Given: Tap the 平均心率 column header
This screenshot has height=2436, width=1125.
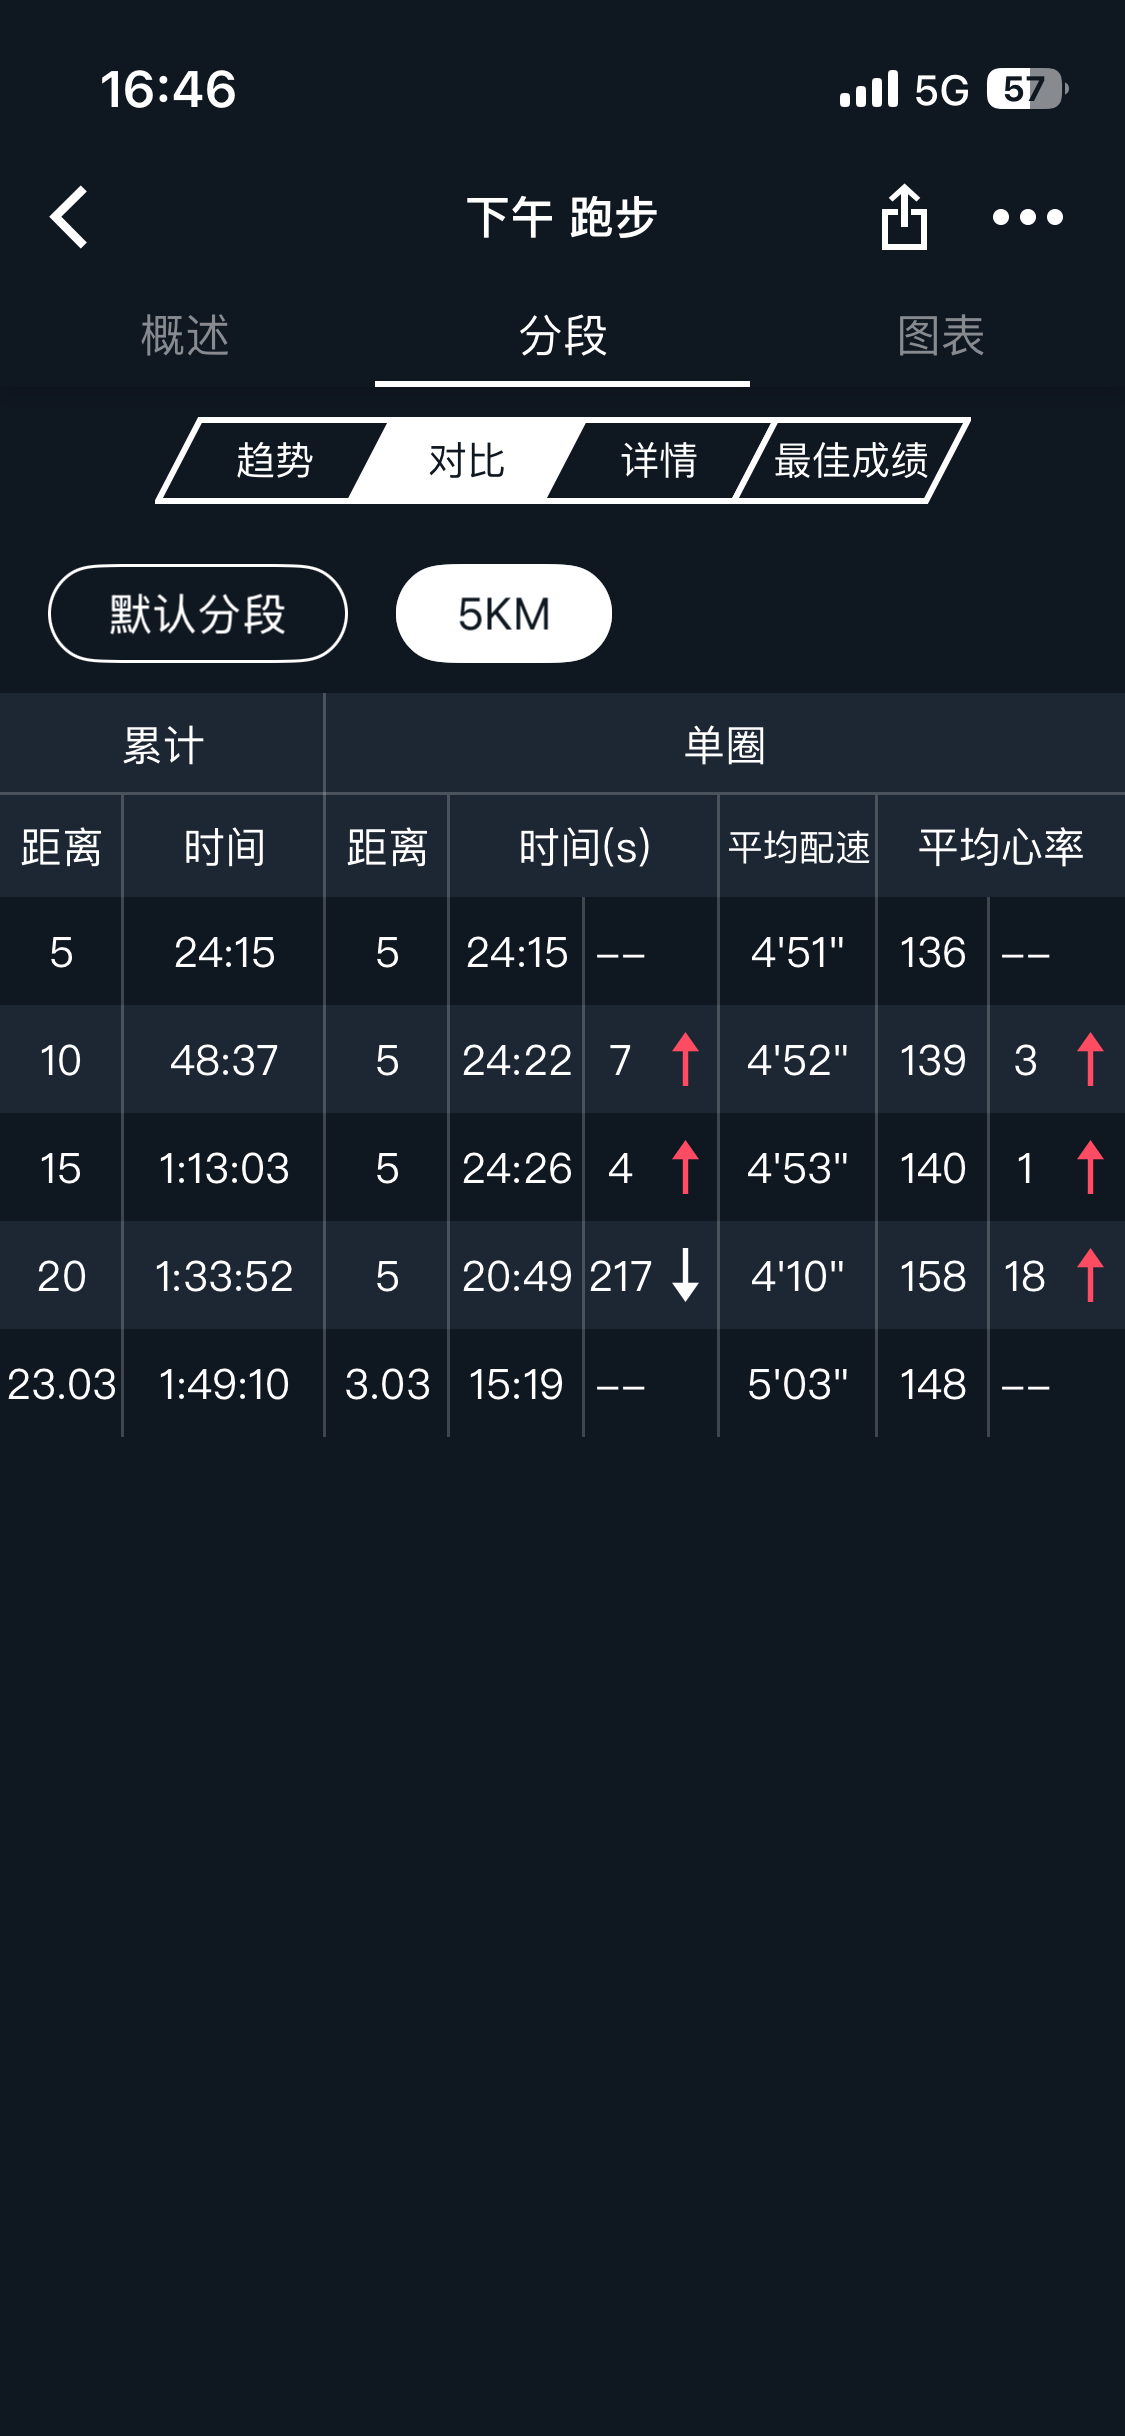Looking at the screenshot, I should click(1000, 847).
